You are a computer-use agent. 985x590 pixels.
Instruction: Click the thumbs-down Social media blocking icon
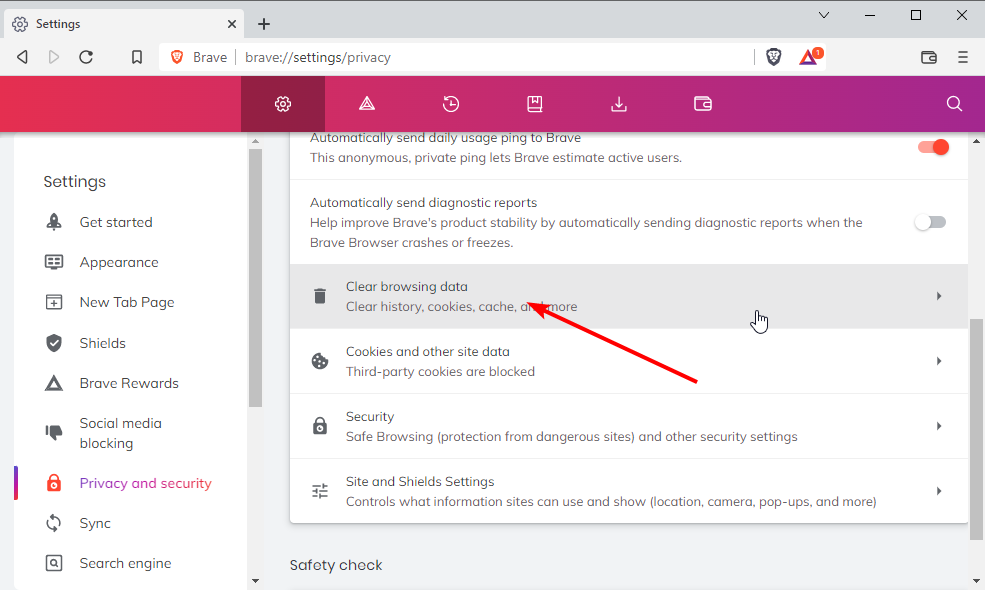(x=54, y=432)
